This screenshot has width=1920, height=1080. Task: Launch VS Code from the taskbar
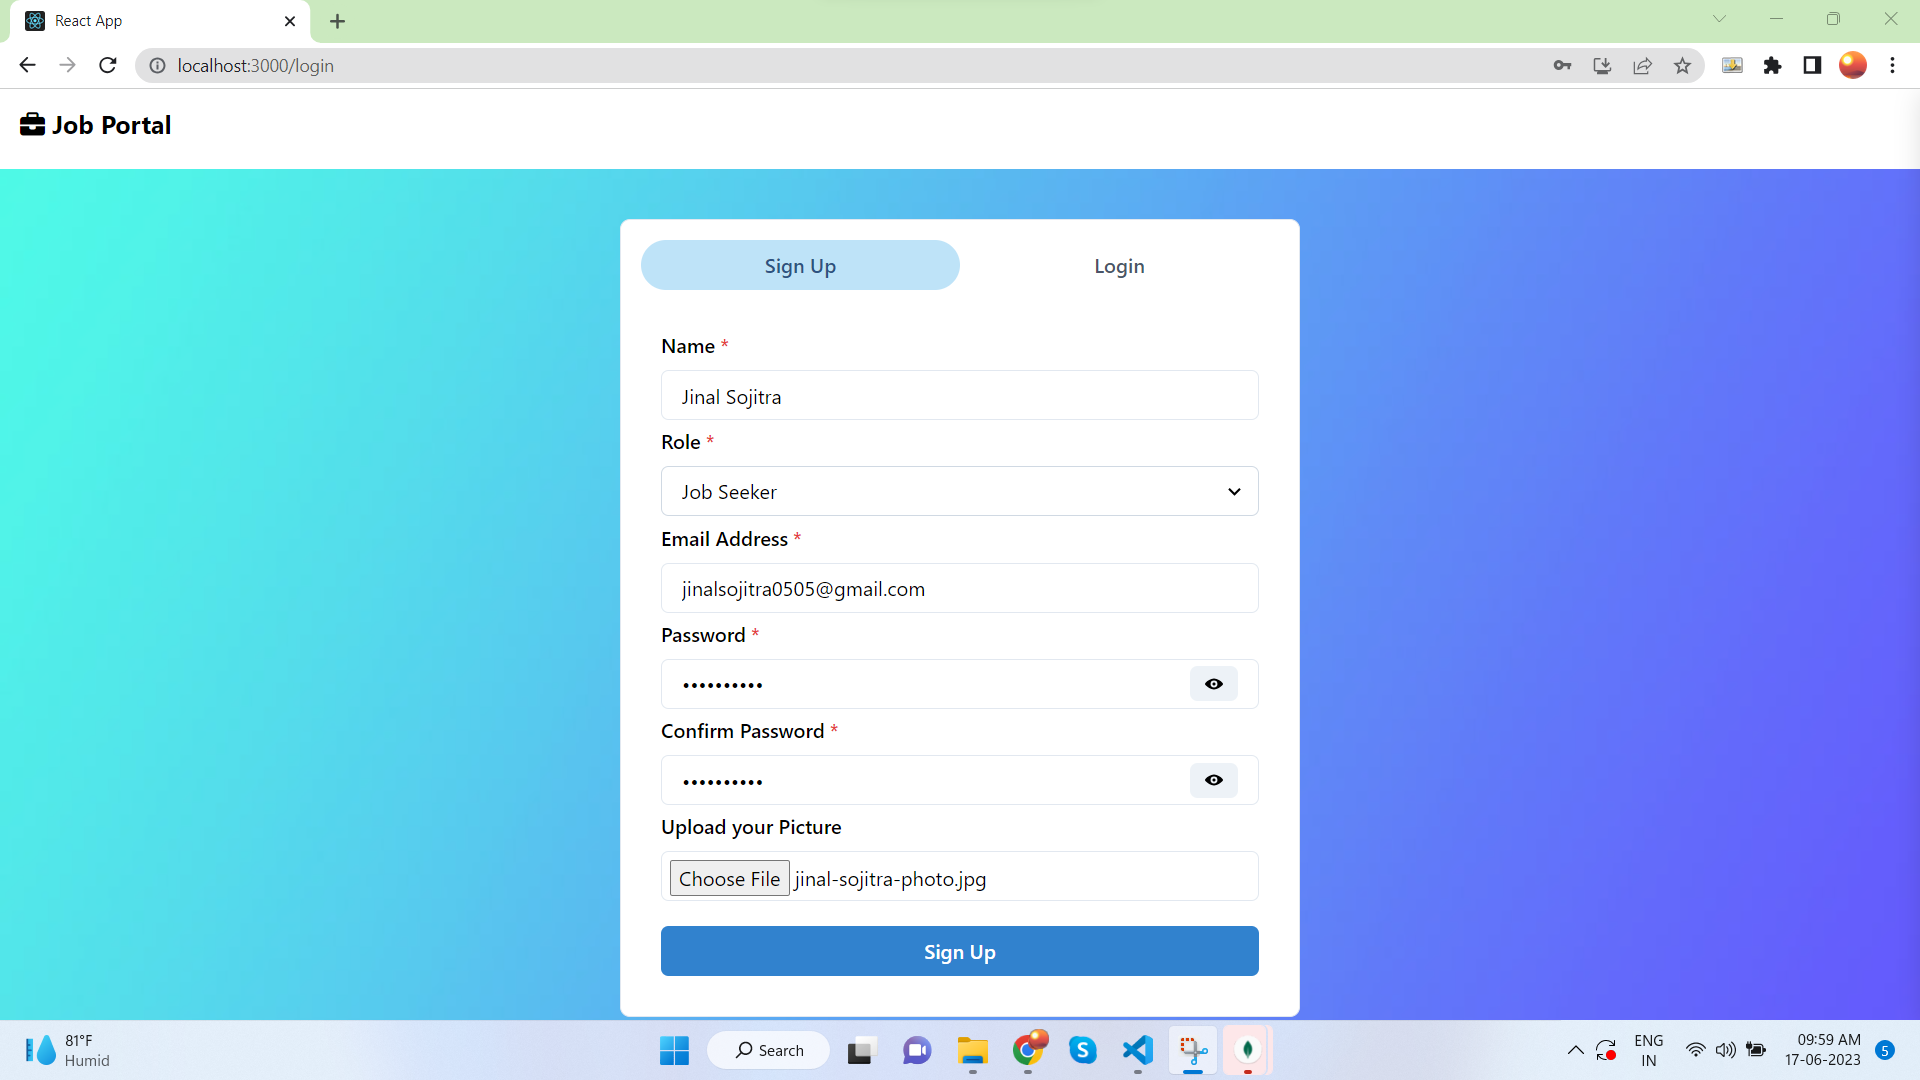pyautogui.click(x=1136, y=1050)
